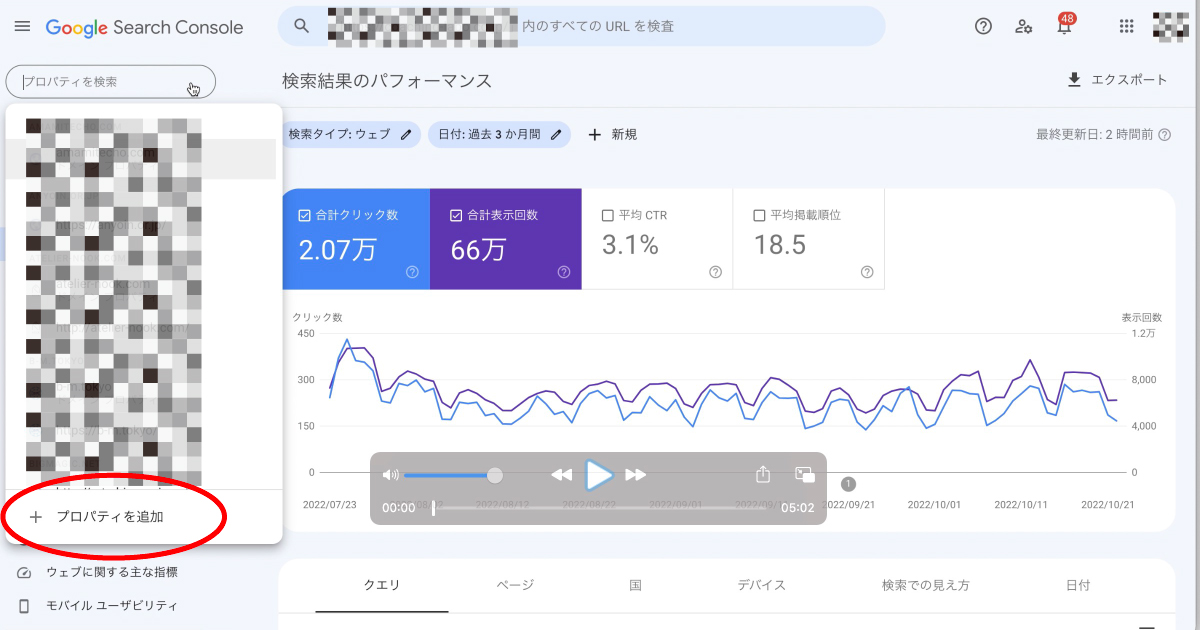Viewport: 1200px width, 630px height.
Task: Rewind the video player
Action: click(562, 475)
